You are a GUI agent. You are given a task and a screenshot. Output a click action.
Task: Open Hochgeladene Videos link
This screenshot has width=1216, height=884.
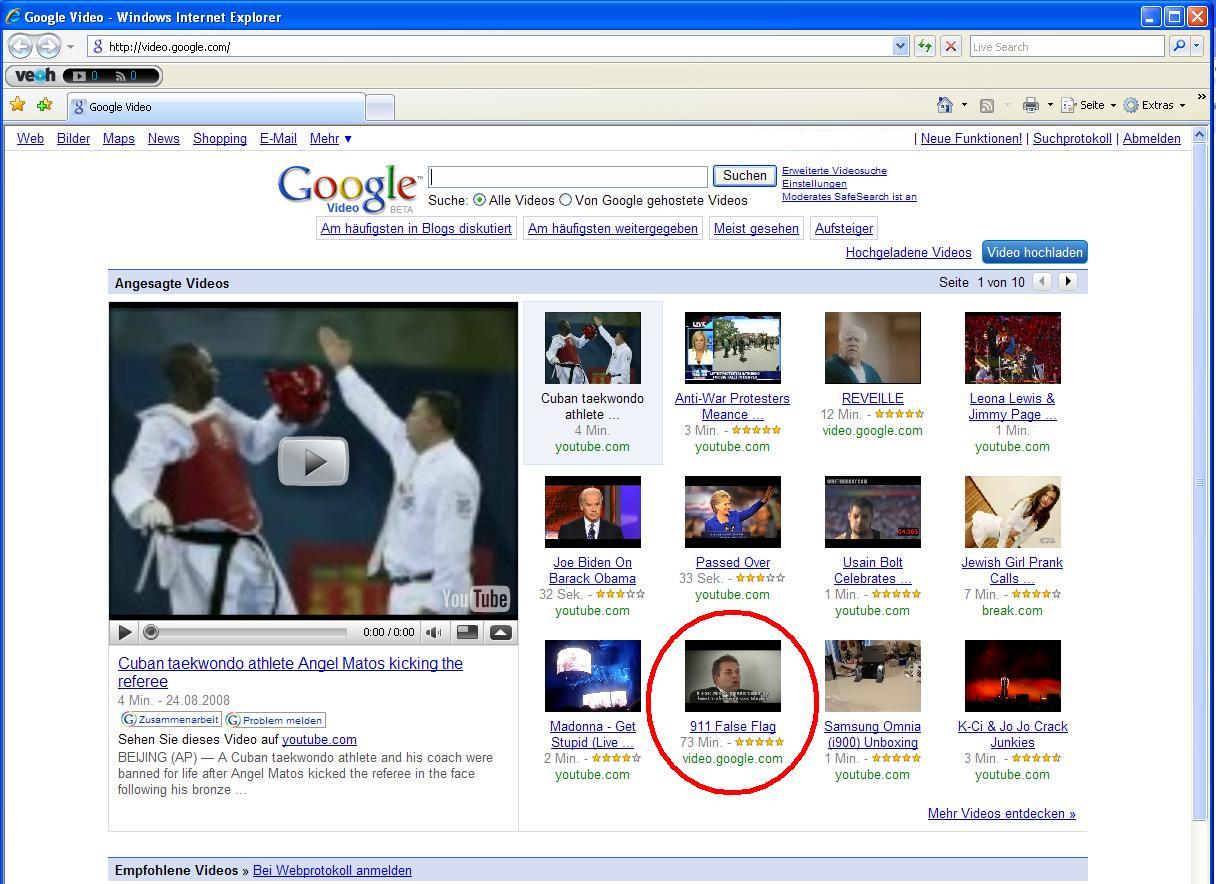click(908, 252)
